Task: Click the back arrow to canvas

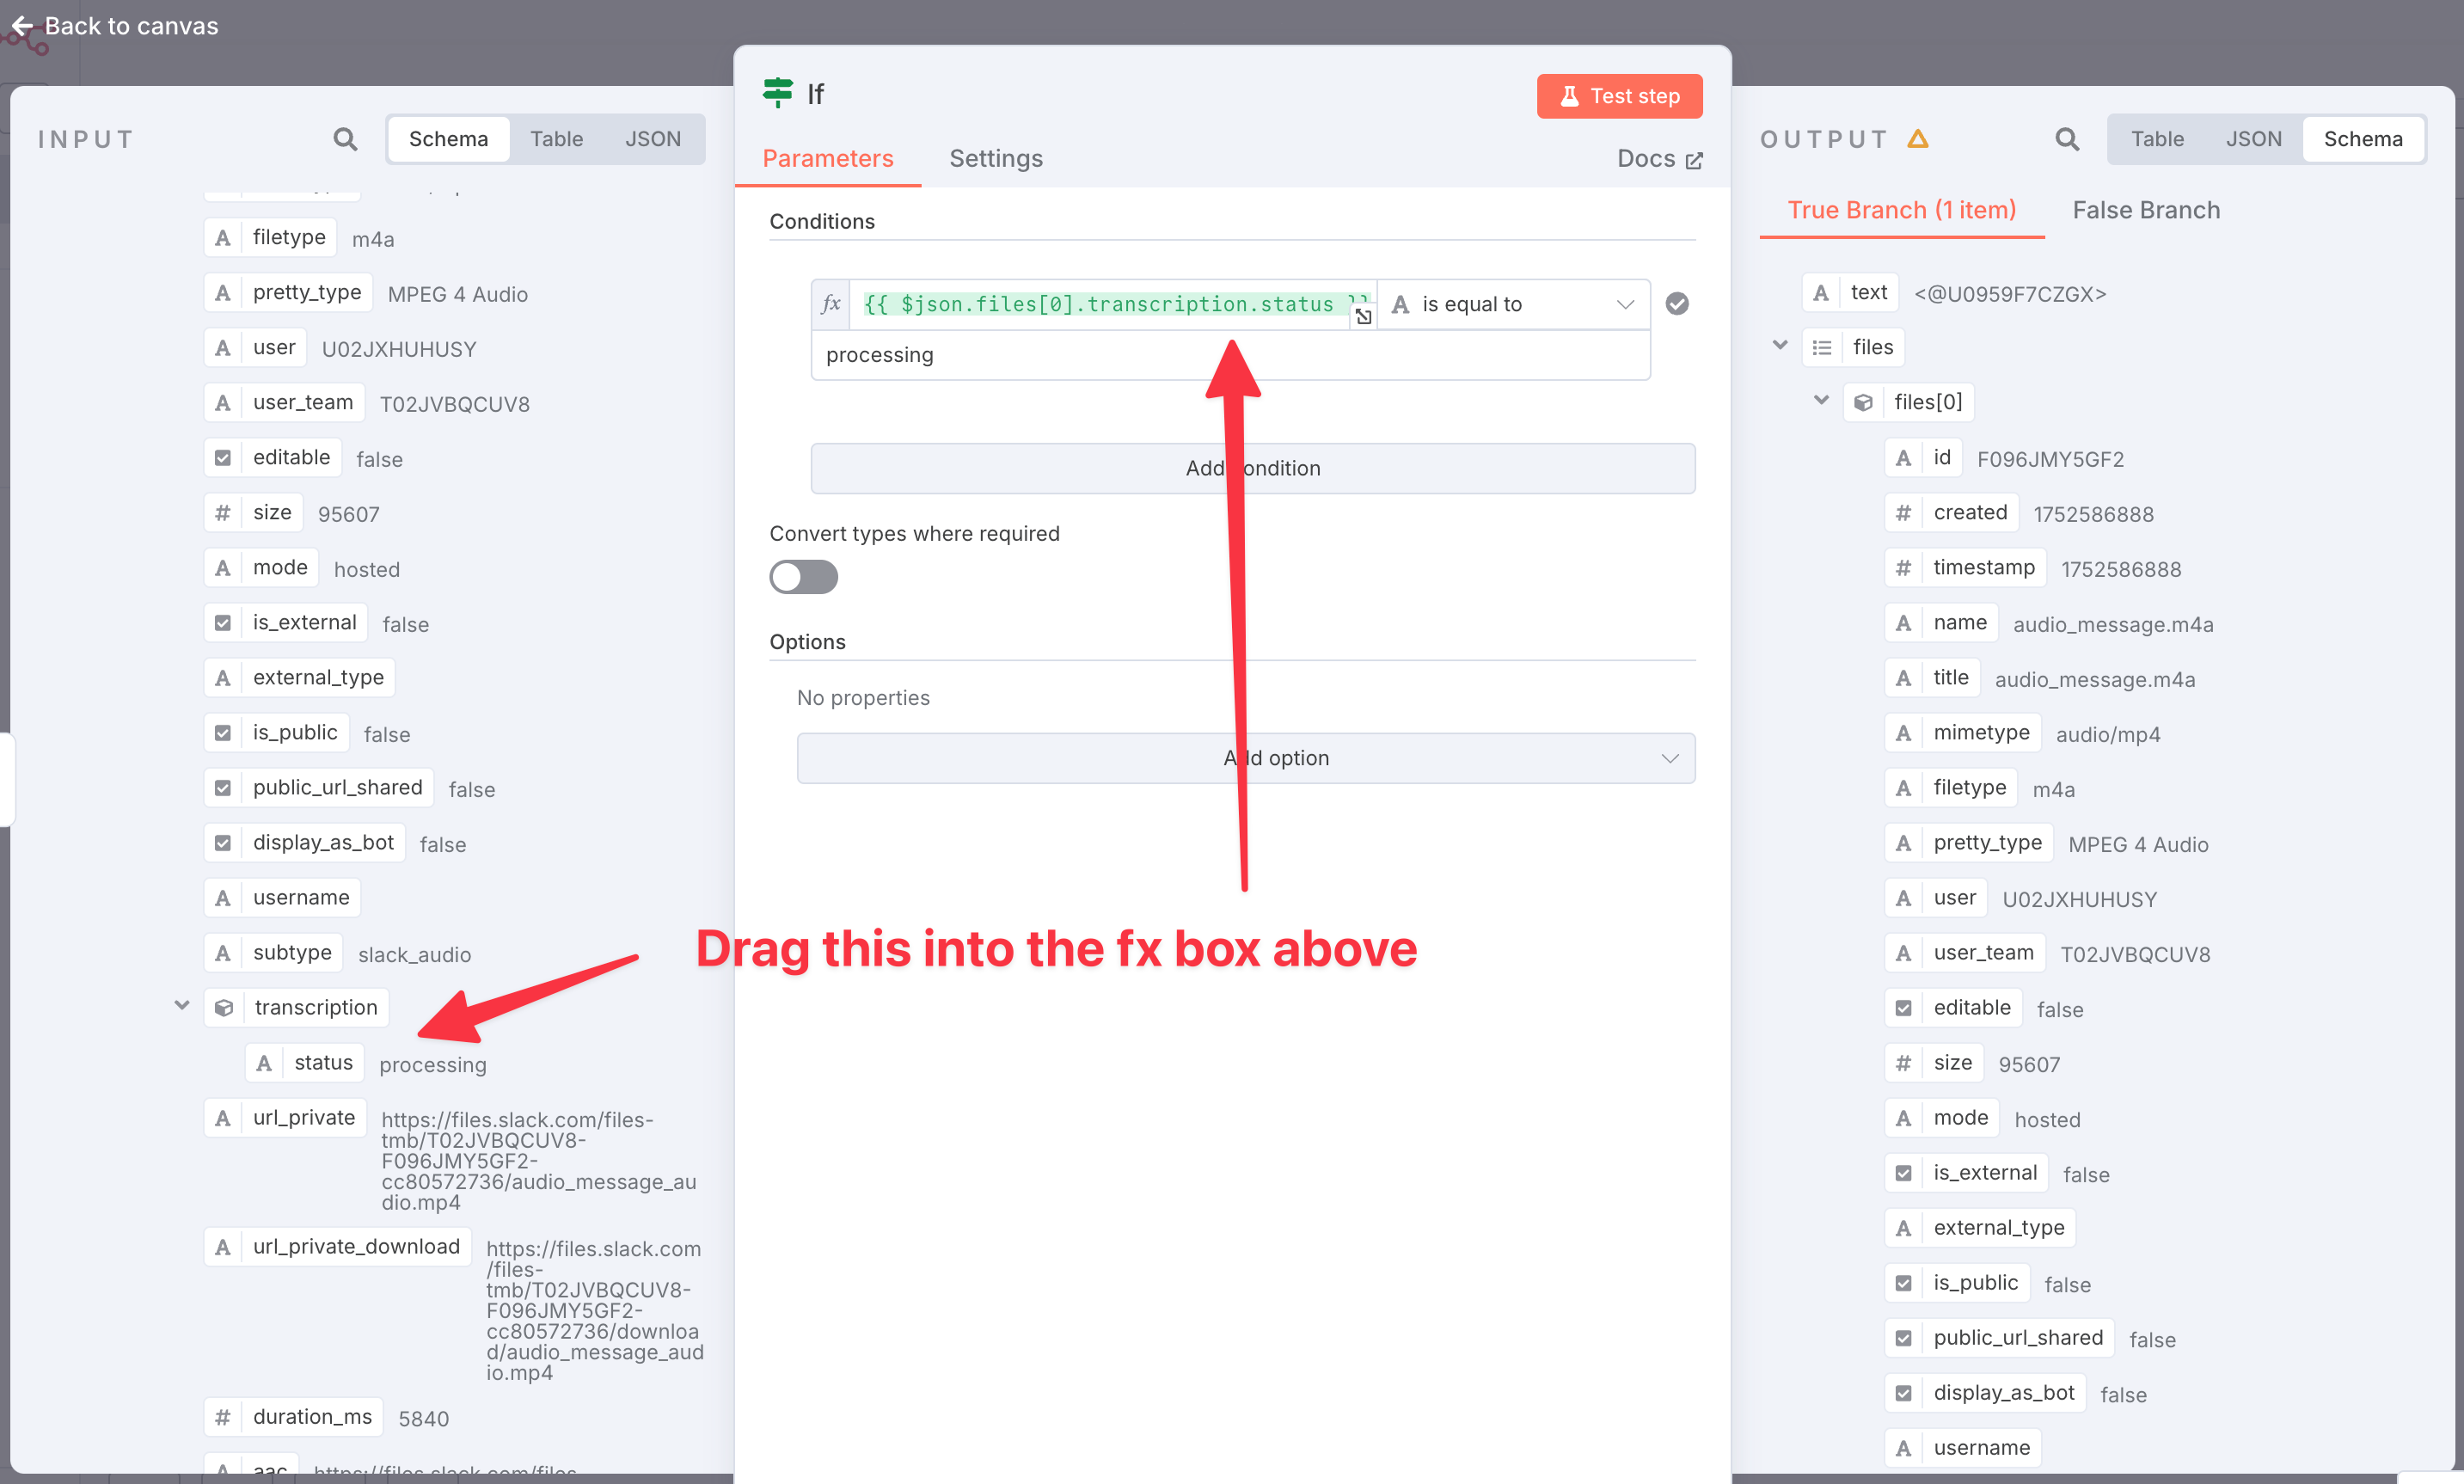Action: [22, 26]
